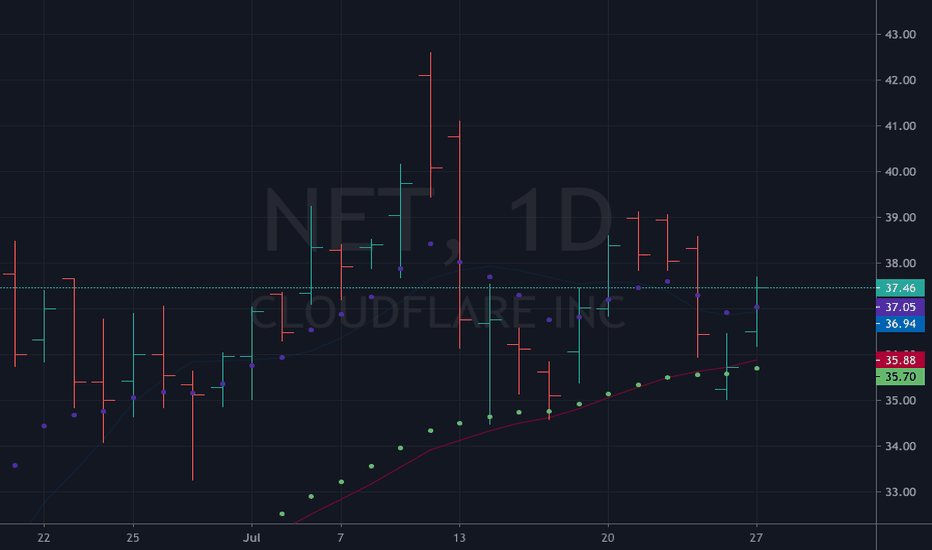Click the 39.00 price axis label
Viewport: 932px width, 550px height.
click(900, 218)
